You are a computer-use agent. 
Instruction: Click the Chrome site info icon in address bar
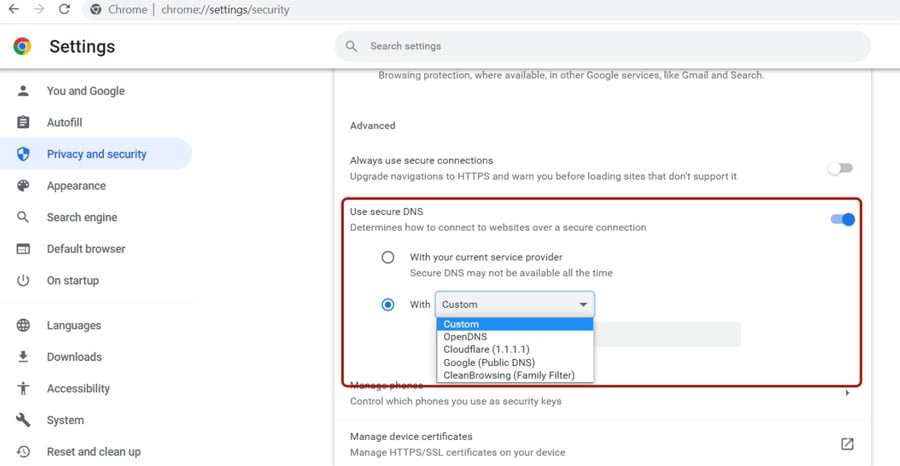(96, 10)
